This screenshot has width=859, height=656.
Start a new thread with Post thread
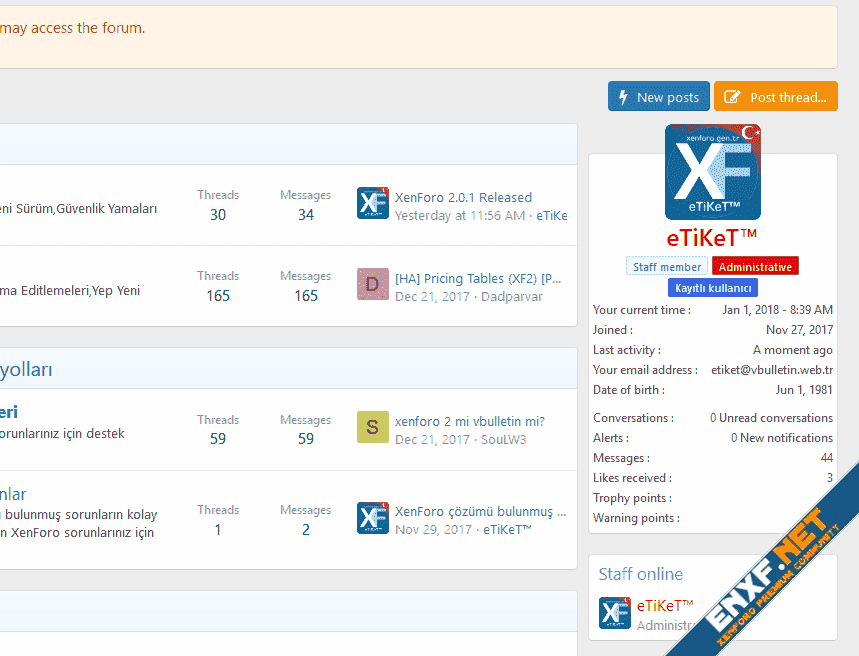[x=775, y=97]
